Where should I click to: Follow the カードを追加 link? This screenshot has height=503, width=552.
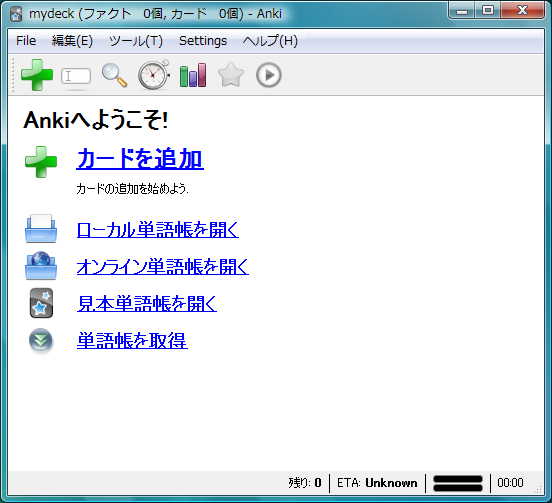[x=140, y=158]
